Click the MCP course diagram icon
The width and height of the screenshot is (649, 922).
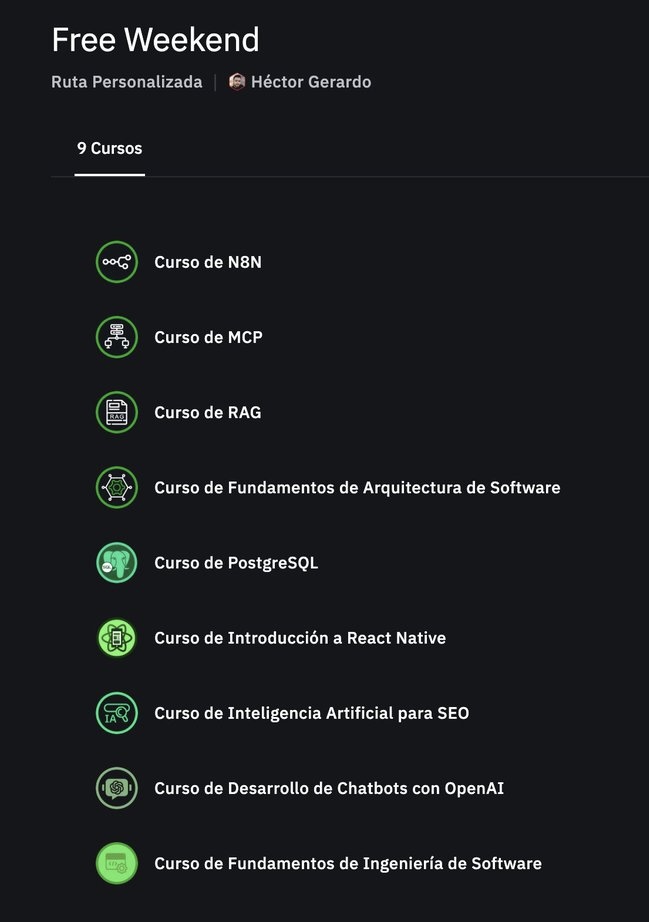(x=117, y=337)
